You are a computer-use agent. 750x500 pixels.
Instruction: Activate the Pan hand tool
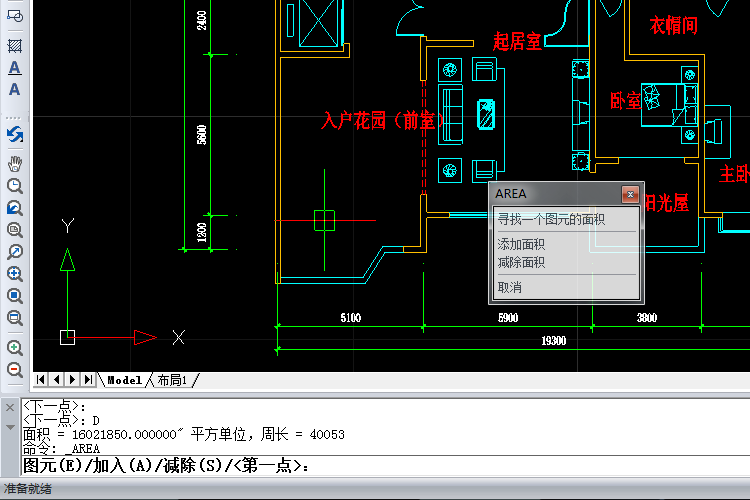click(x=15, y=164)
